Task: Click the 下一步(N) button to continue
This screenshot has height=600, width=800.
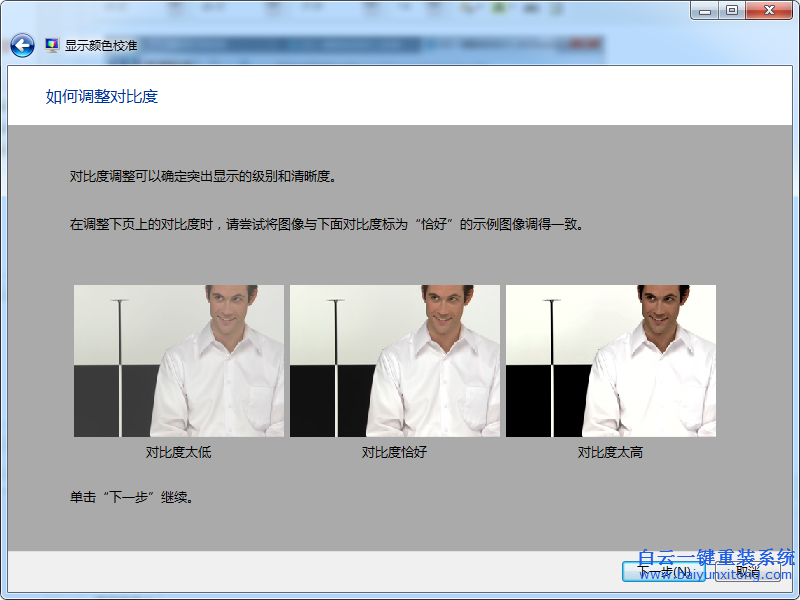Action: 663,570
